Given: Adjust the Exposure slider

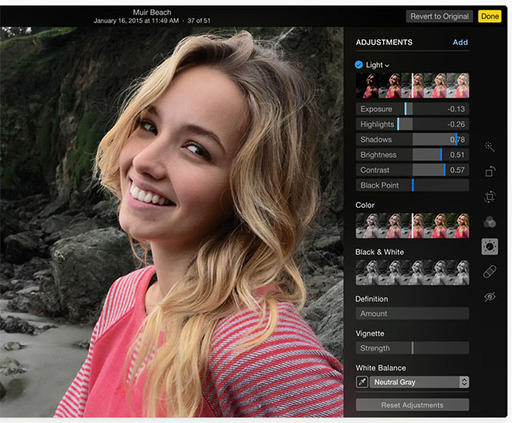Looking at the screenshot, I should [x=412, y=109].
